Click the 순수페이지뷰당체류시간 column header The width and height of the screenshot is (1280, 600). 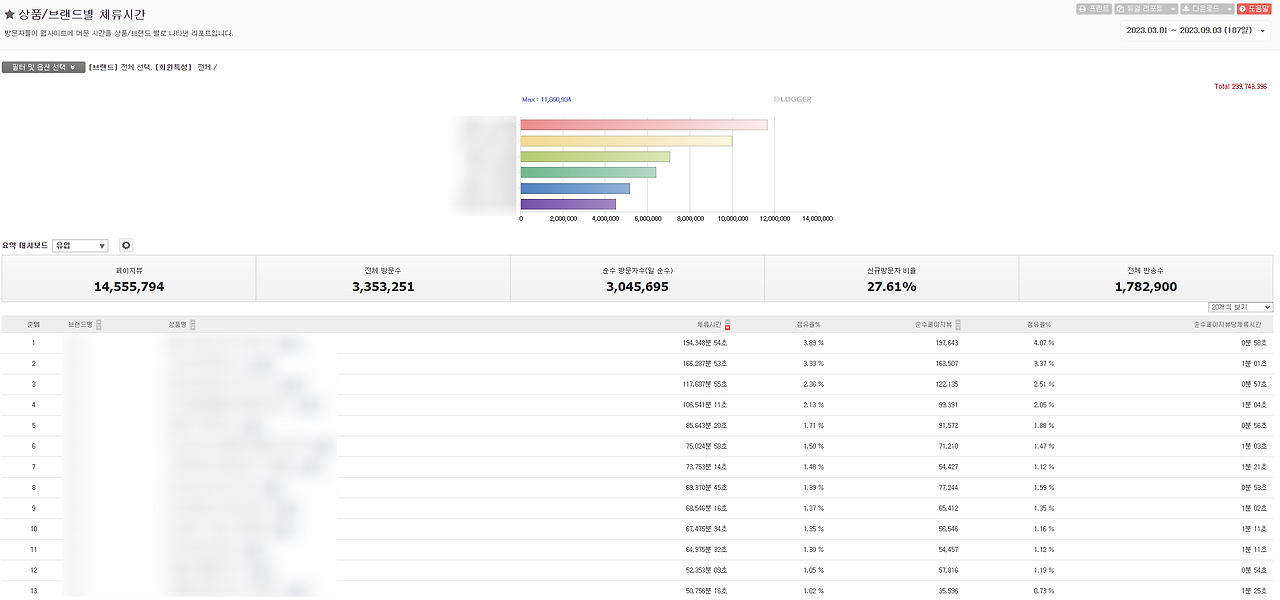(x=1227, y=325)
